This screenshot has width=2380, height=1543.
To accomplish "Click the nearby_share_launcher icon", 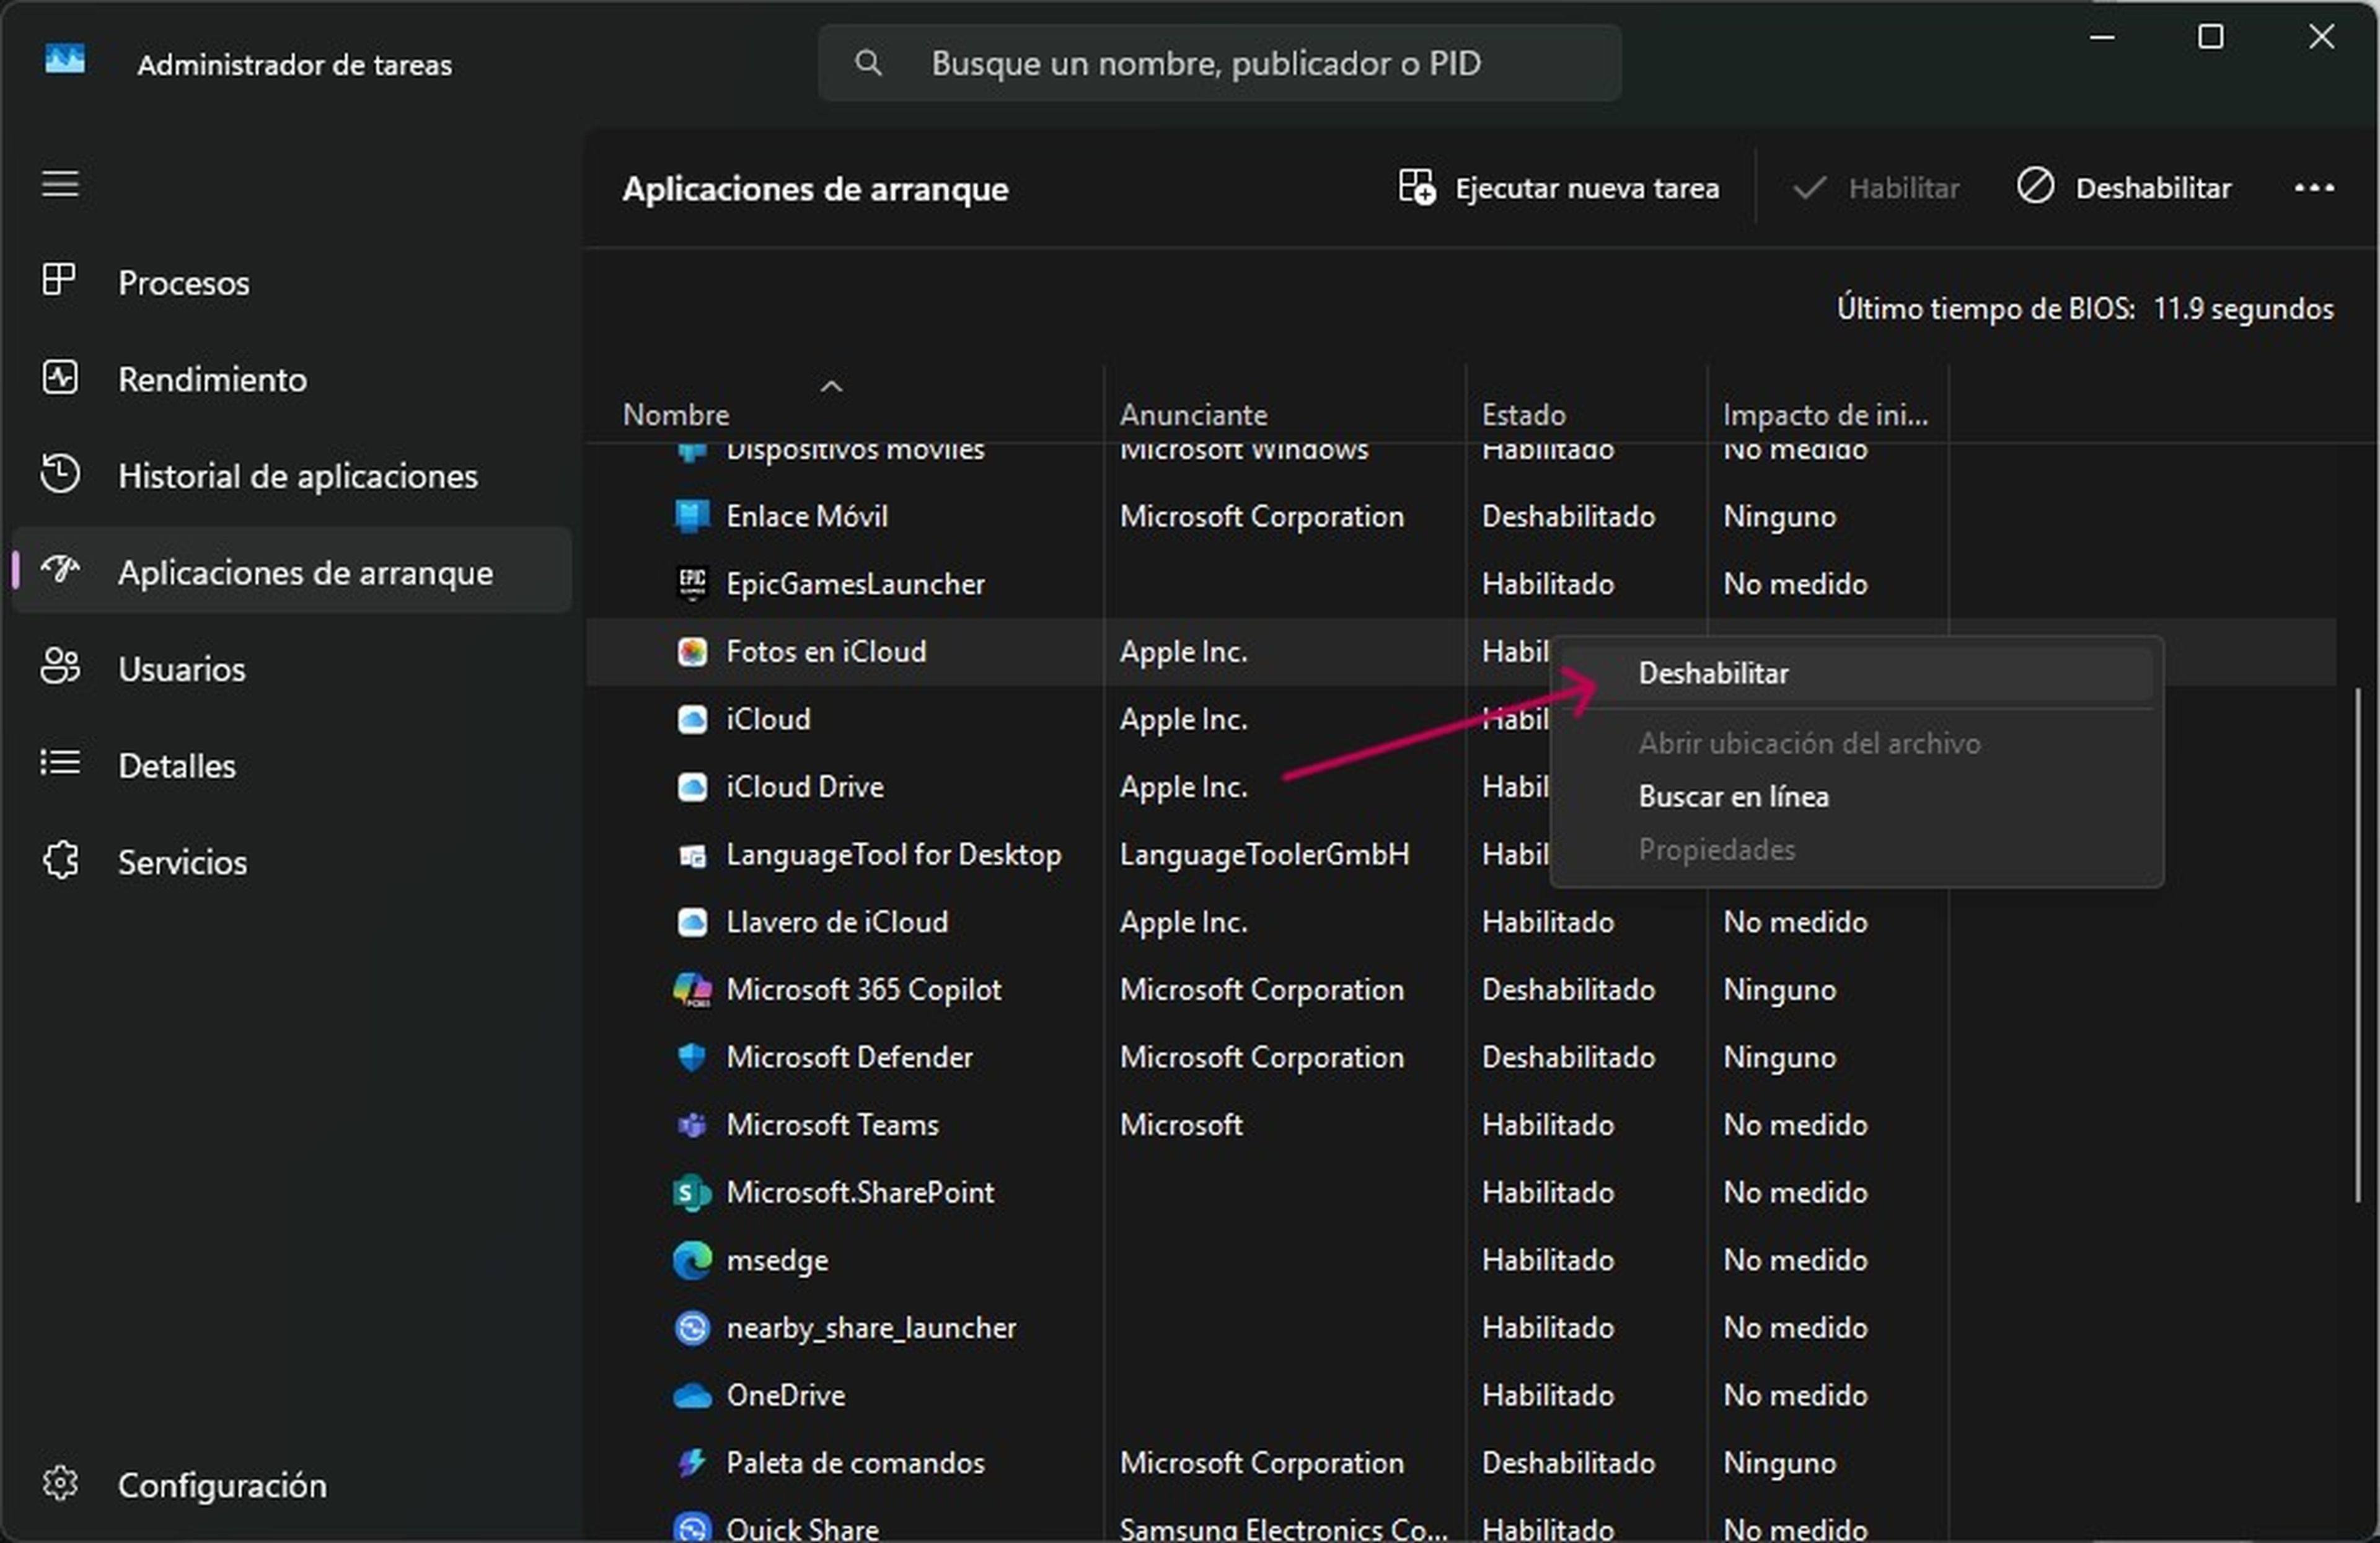I will pos(692,1328).
